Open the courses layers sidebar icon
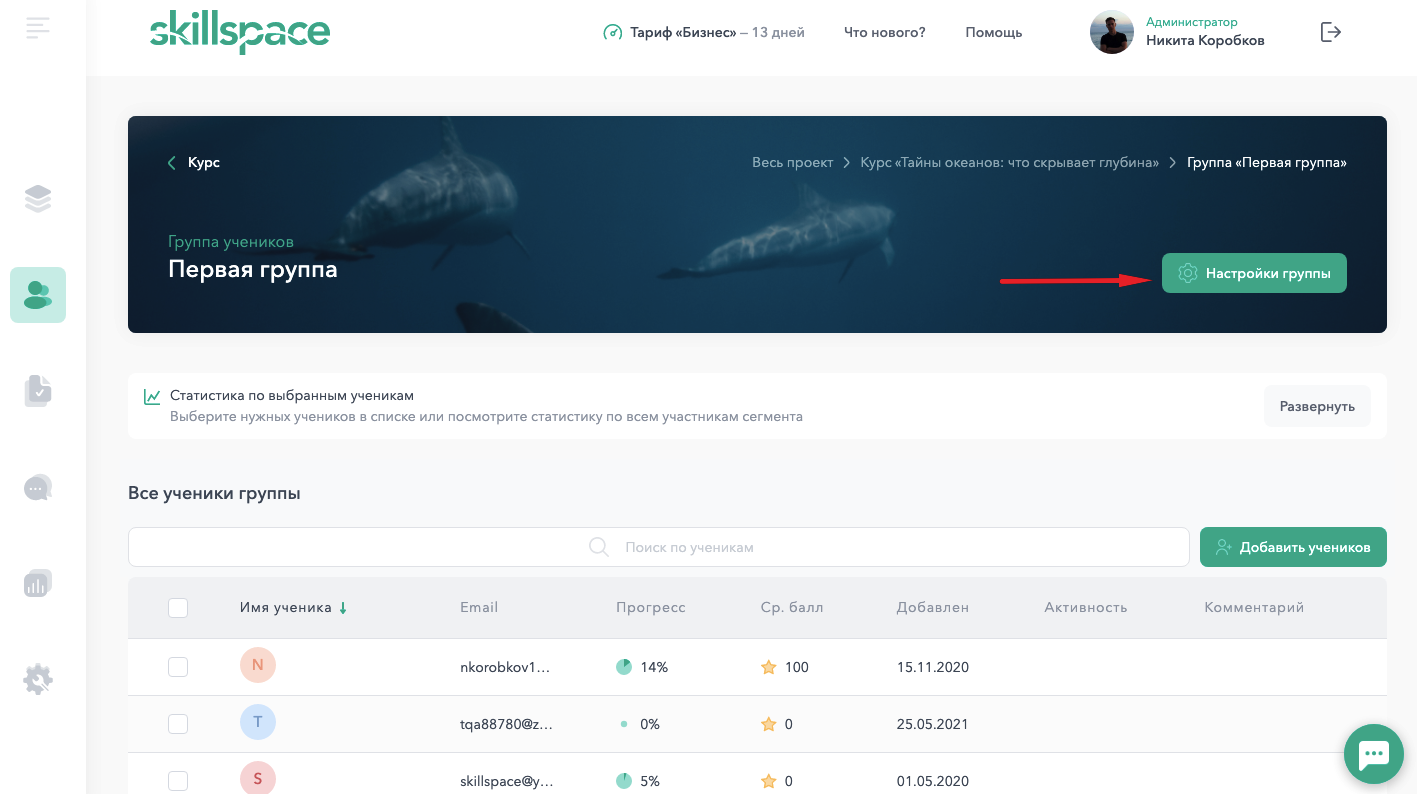The image size is (1417, 794). (38, 199)
